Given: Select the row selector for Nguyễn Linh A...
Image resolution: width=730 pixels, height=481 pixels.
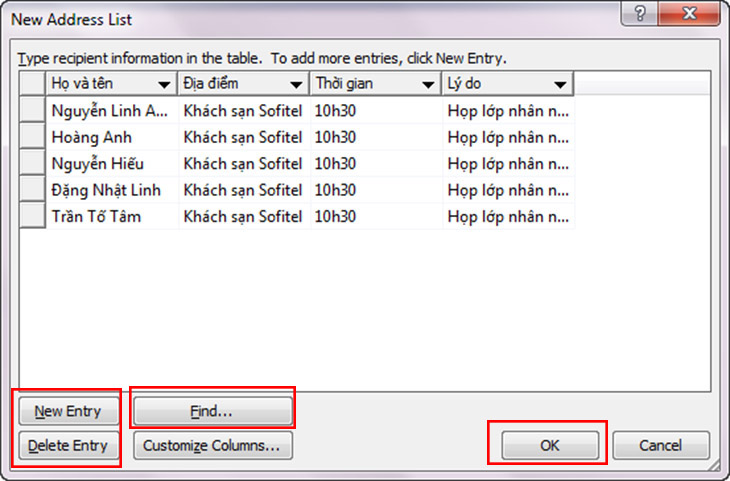Looking at the screenshot, I should [x=32, y=111].
